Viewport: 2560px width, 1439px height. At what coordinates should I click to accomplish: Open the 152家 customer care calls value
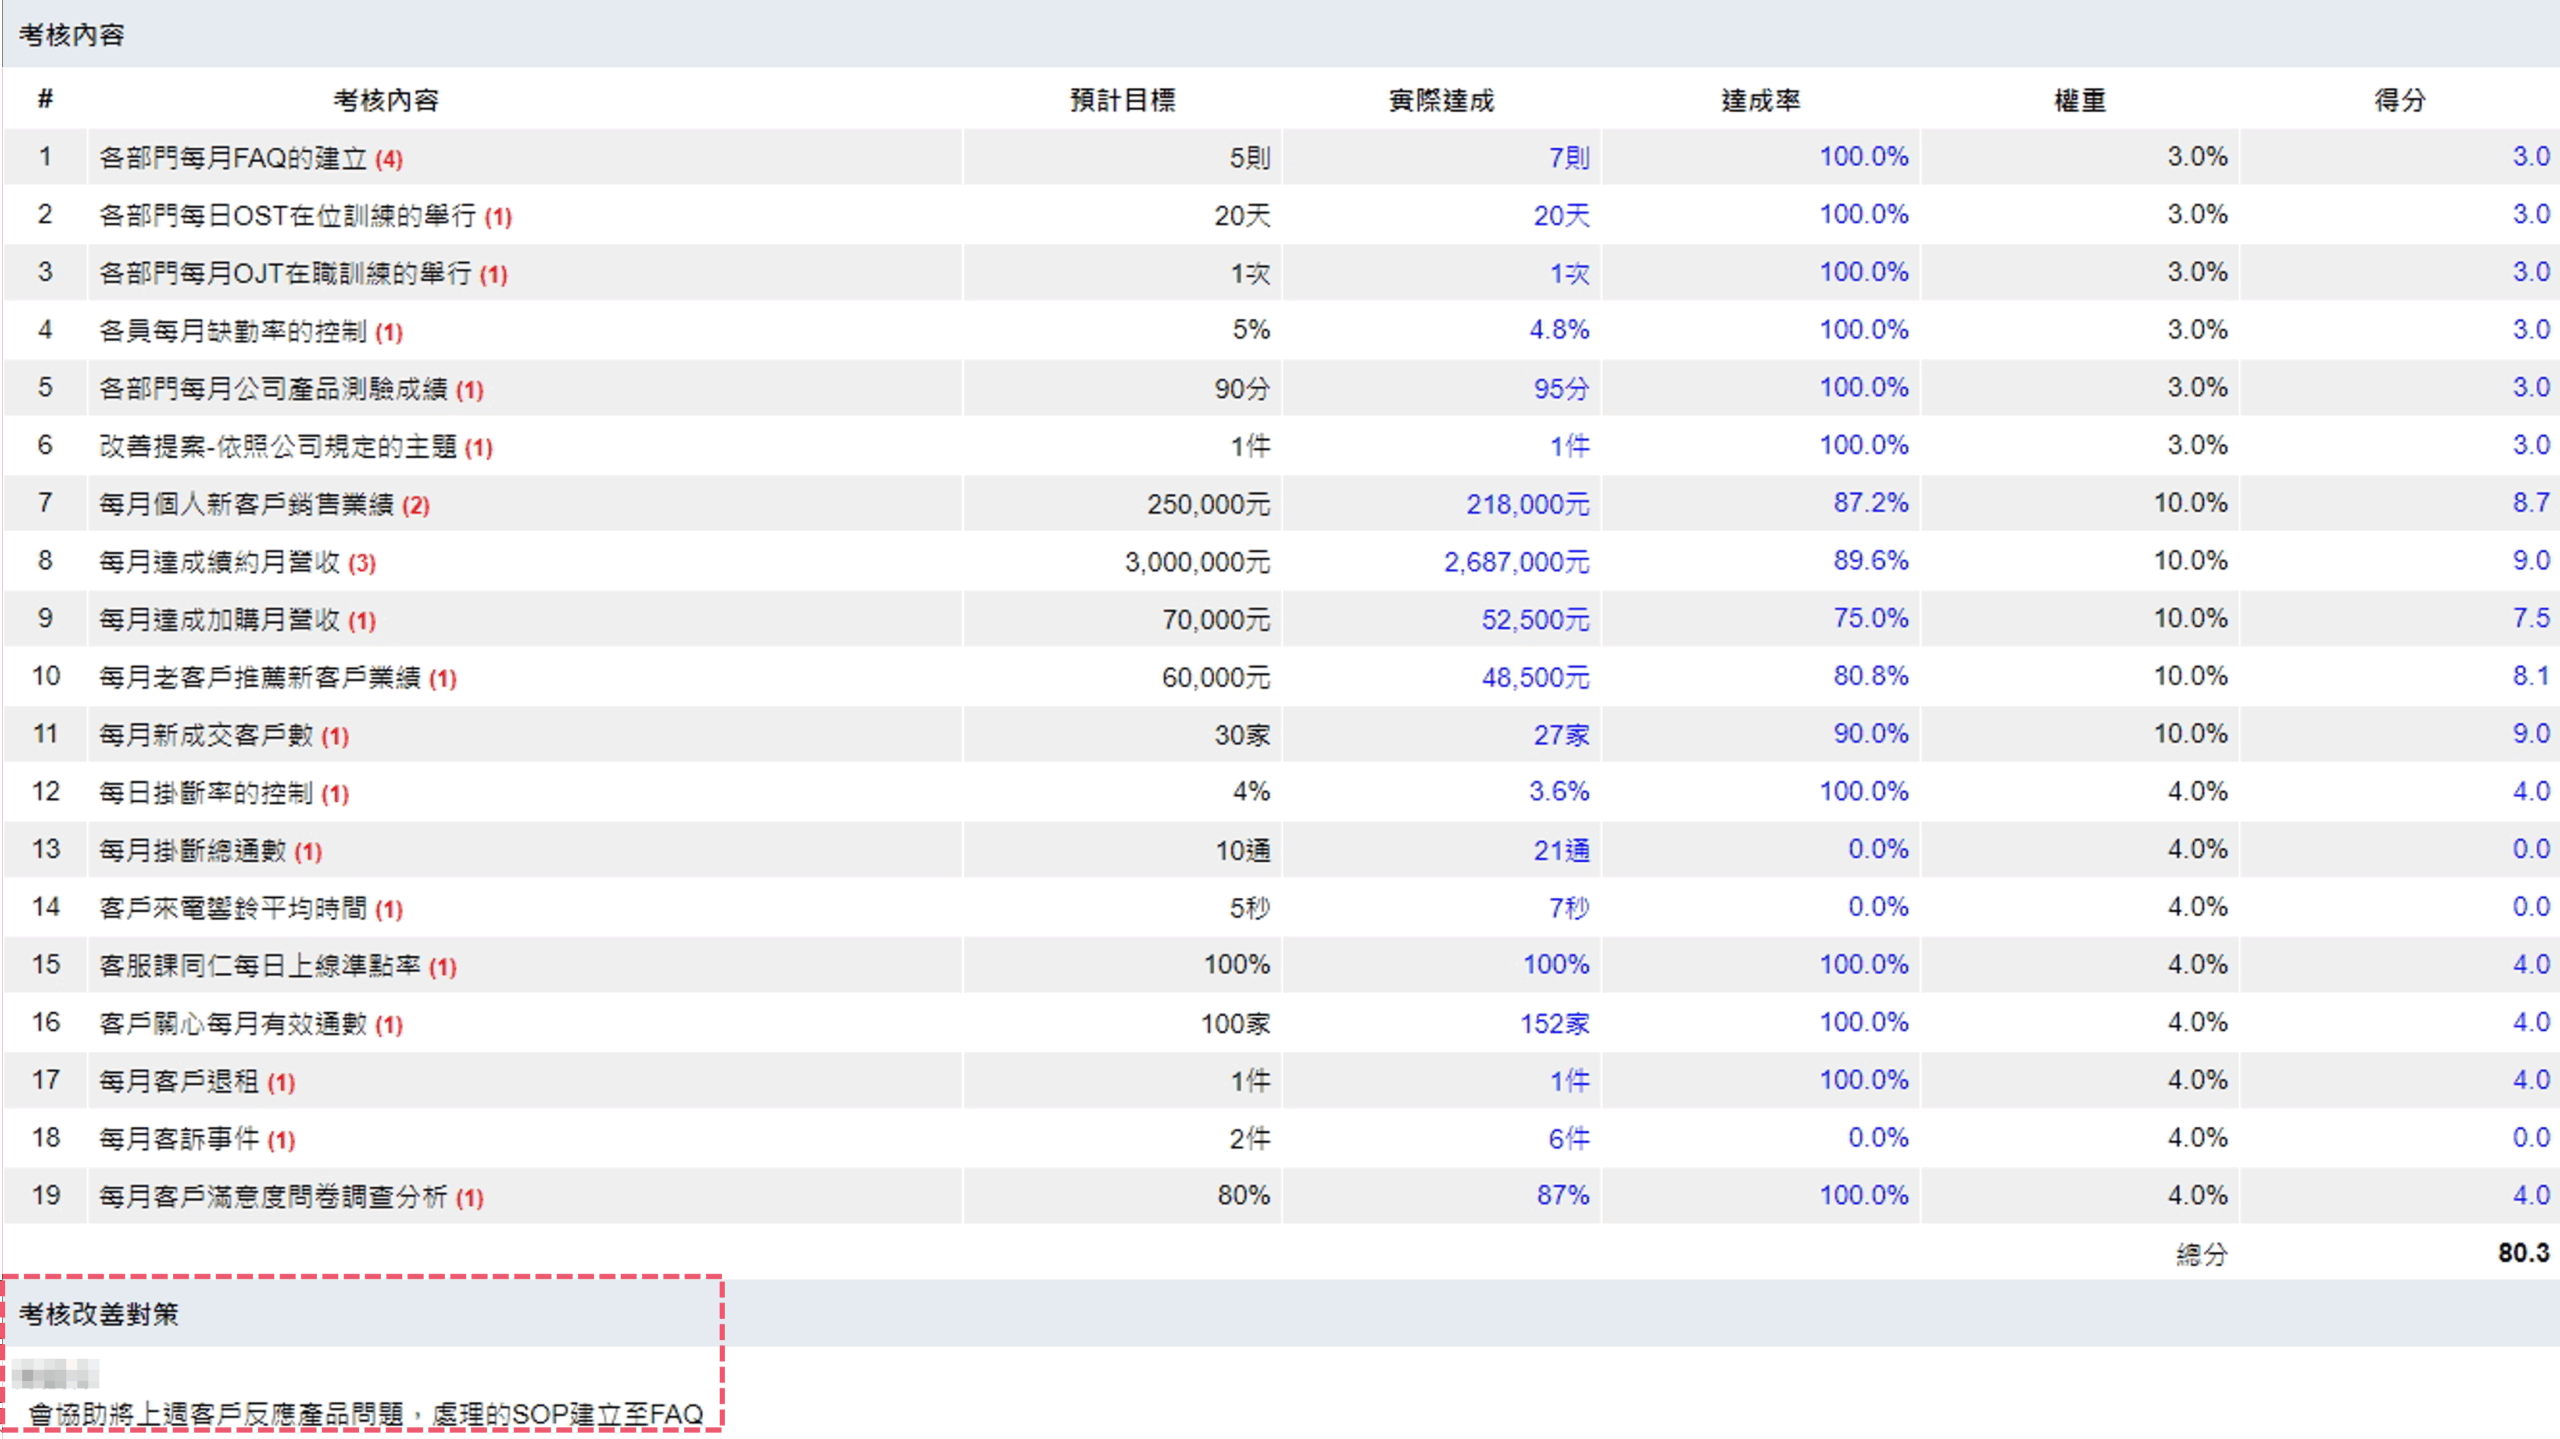pos(1554,1024)
